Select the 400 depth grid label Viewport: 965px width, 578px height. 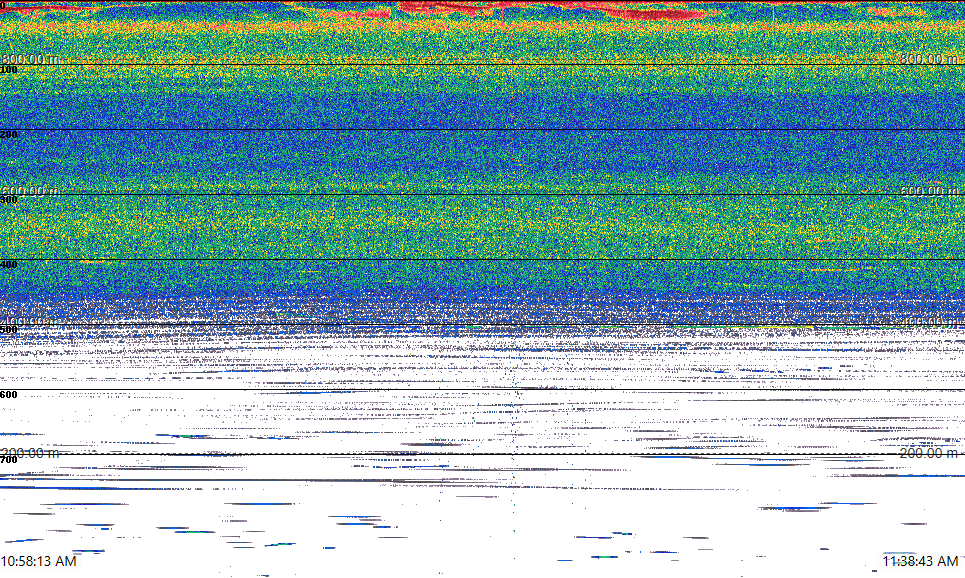pos(9,265)
